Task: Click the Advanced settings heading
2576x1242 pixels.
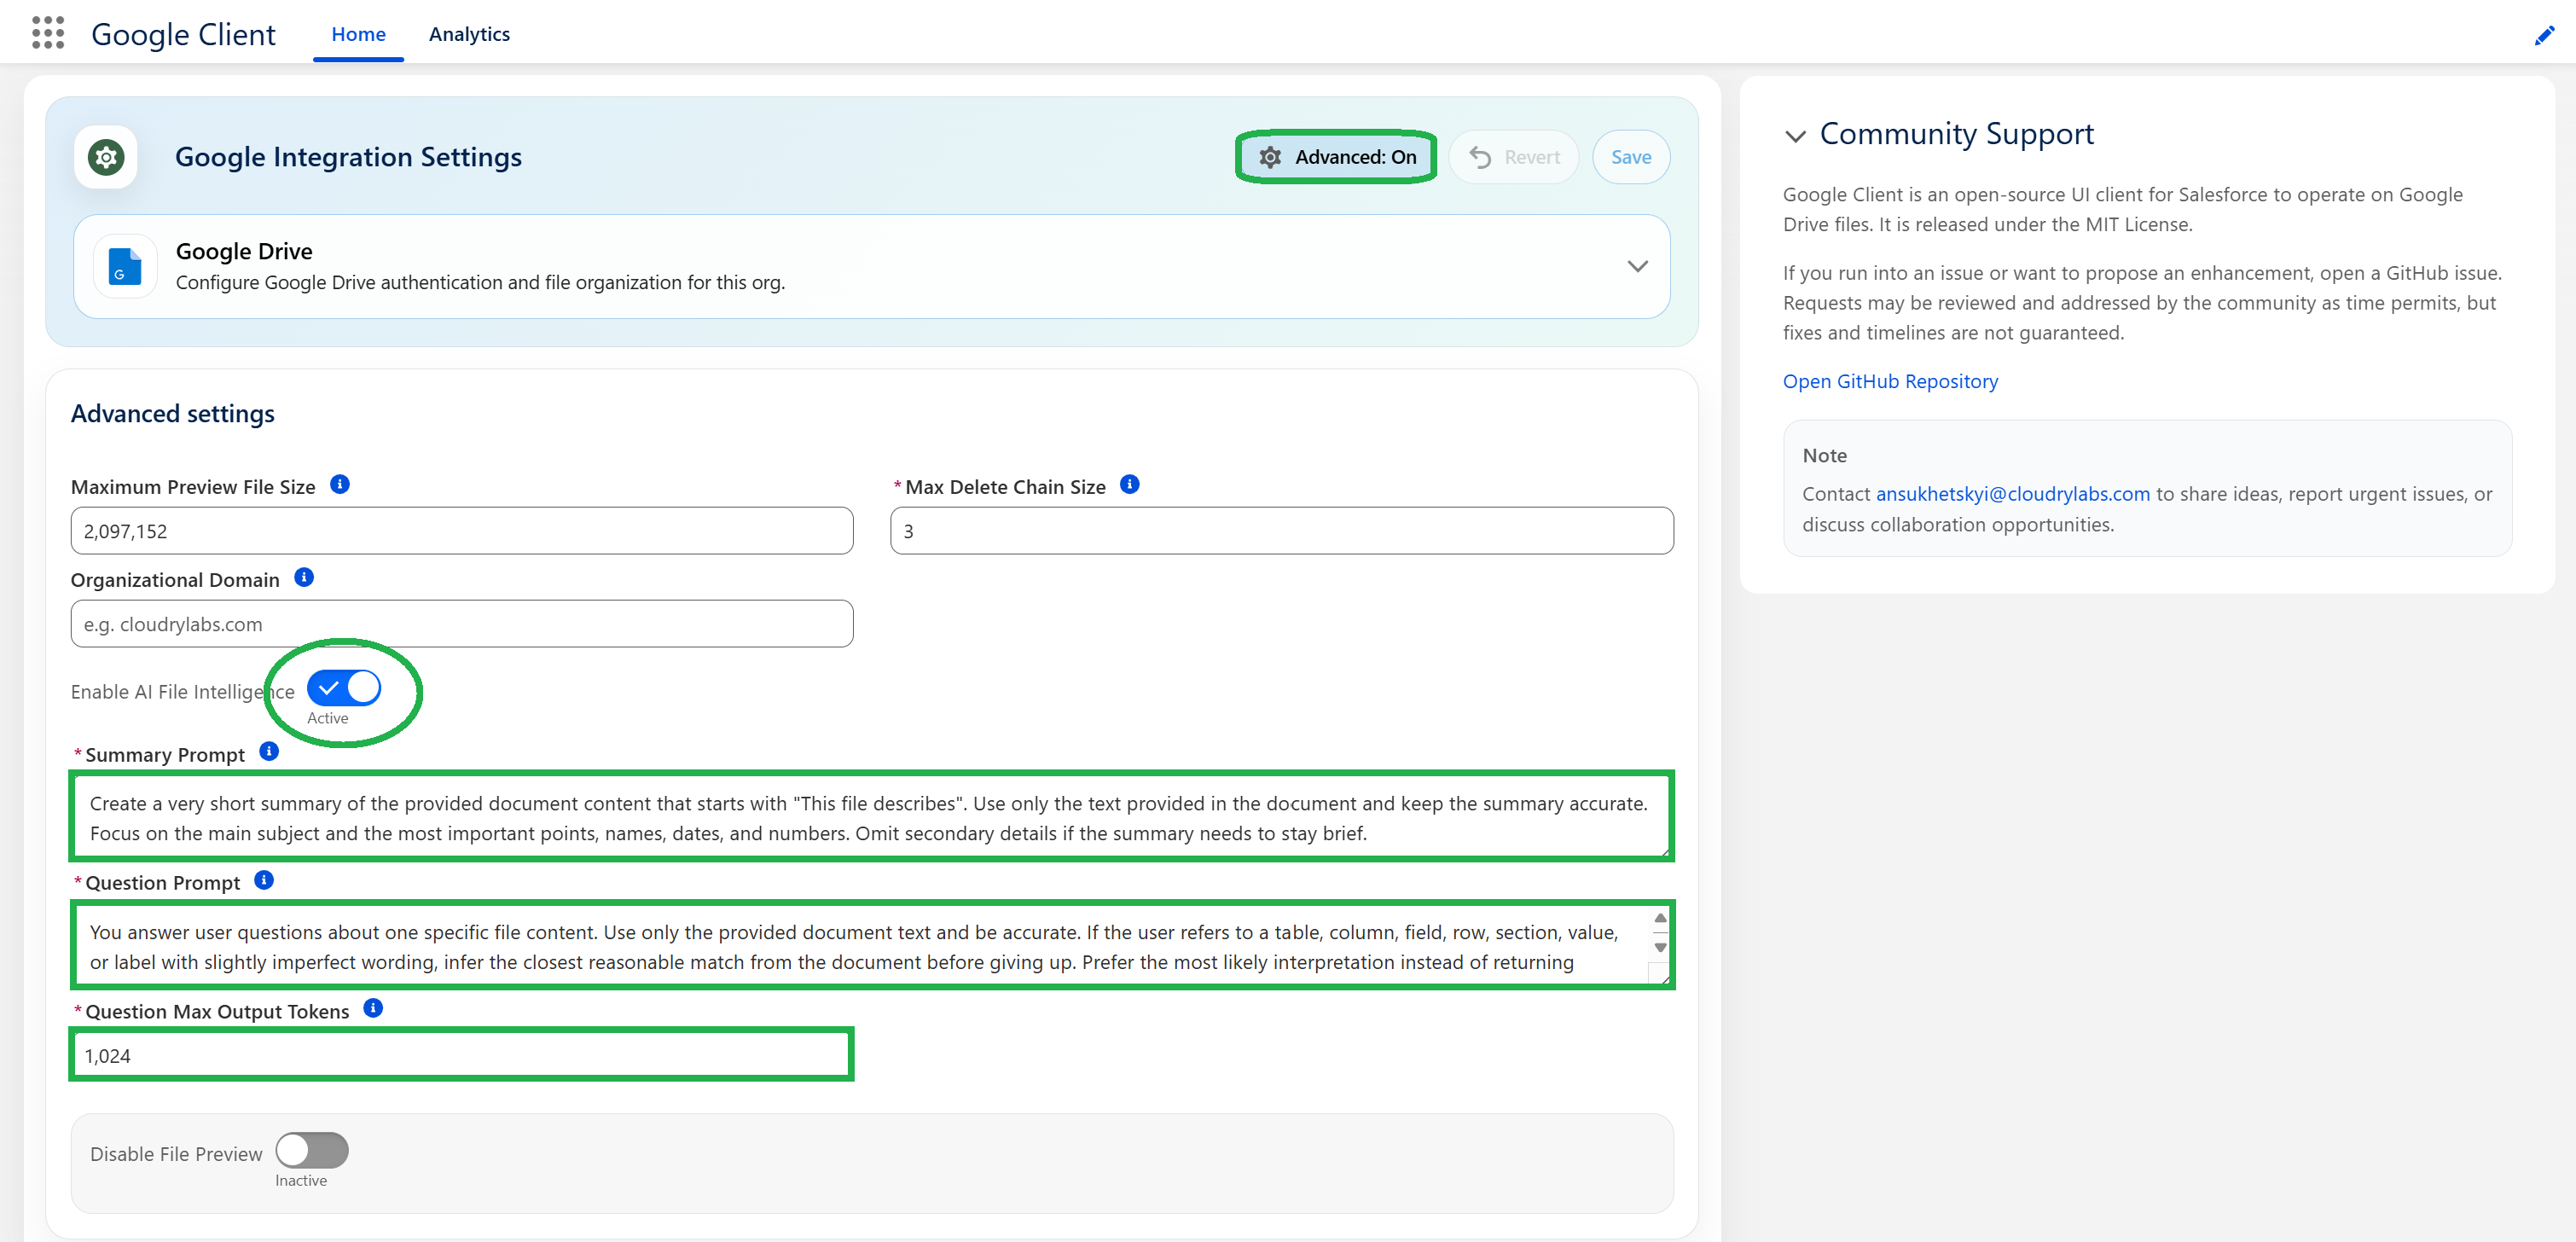Action: pyautogui.click(x=173, y=414)
